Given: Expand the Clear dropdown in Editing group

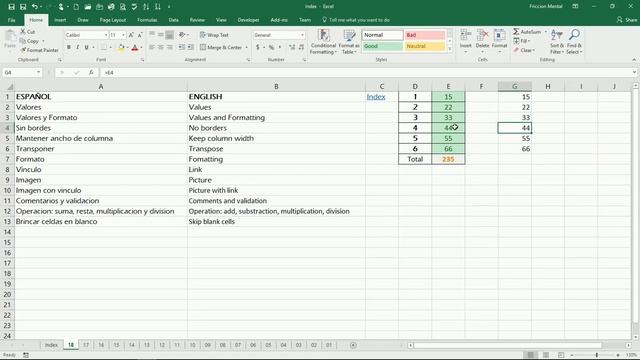Looking at the screenshot, I should point(534,50).
